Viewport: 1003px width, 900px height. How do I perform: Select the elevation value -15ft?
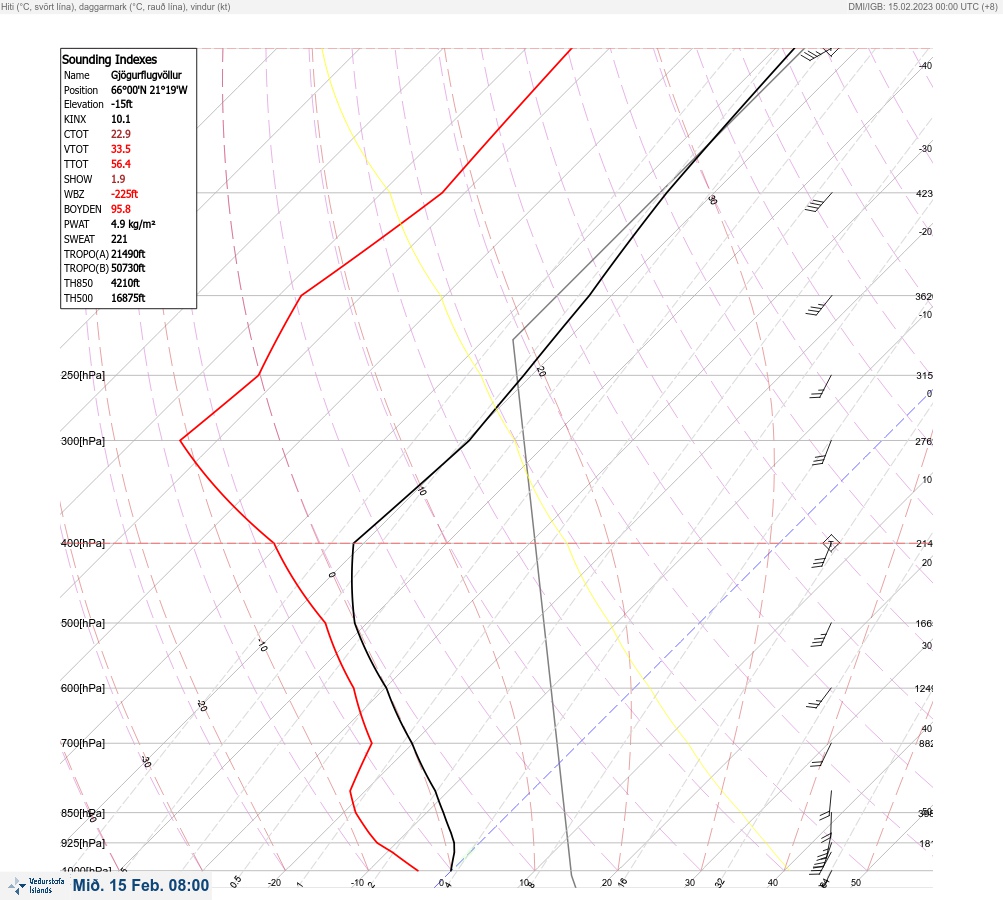[122, 104]
